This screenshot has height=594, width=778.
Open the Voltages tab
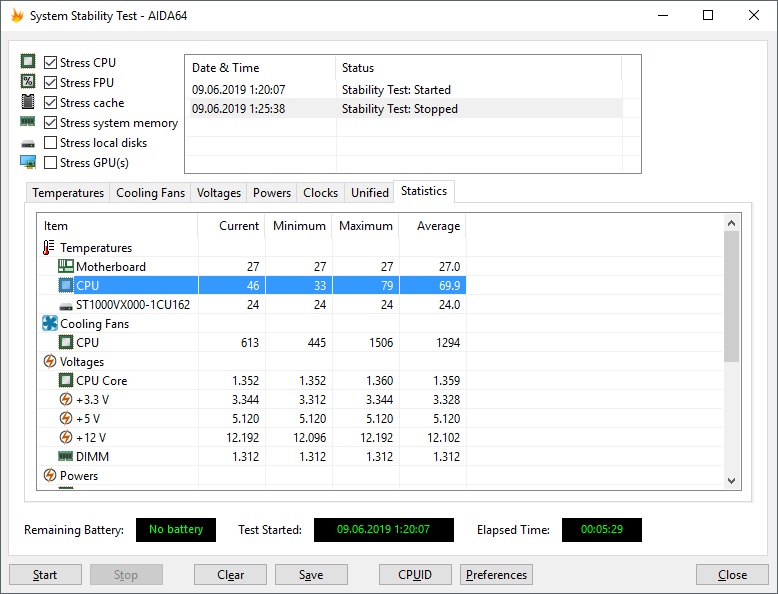[218, 193]
